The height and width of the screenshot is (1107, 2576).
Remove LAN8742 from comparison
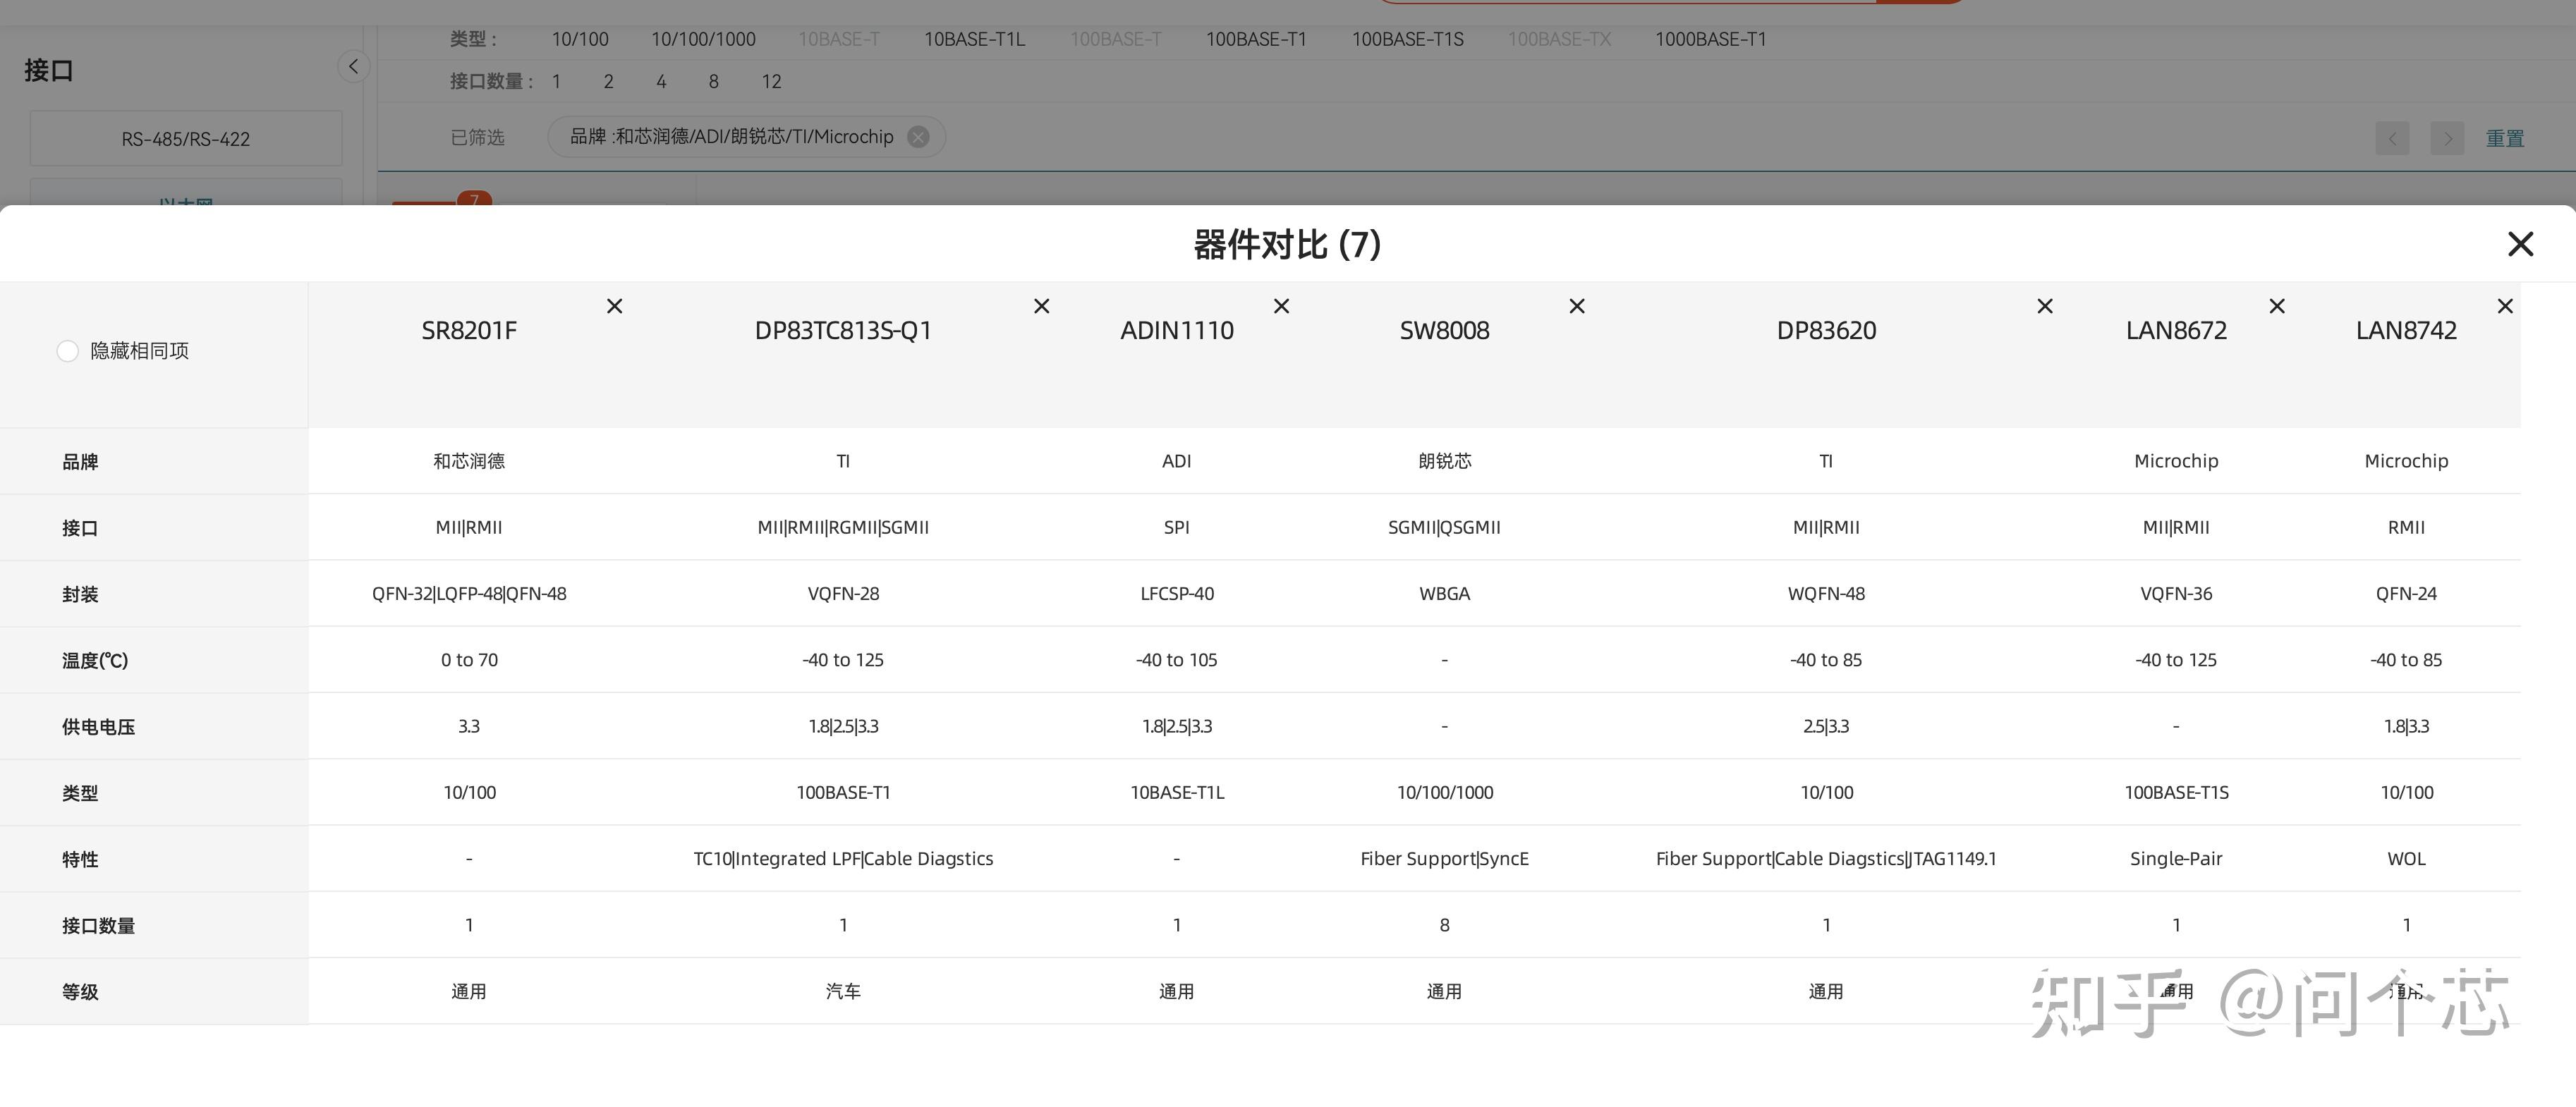[x=2505, y=306]
